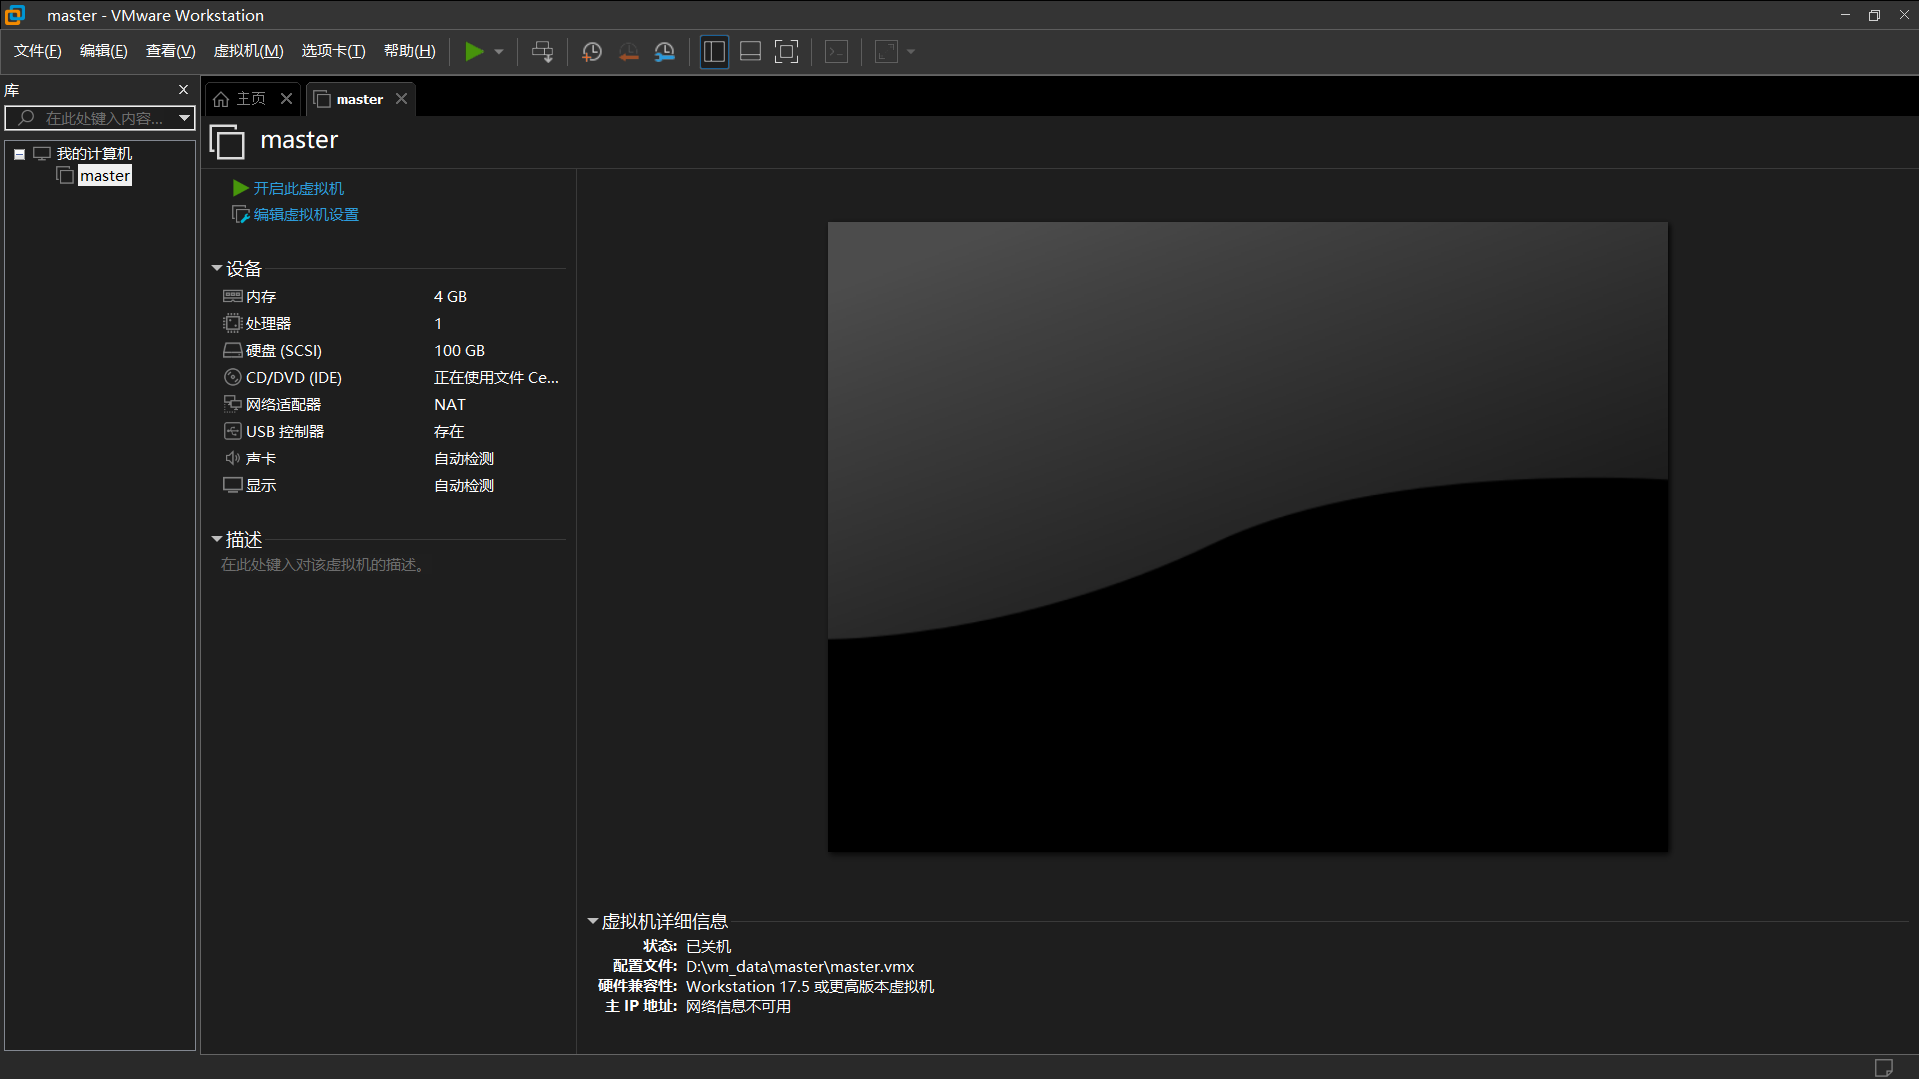
Task: Click the 硬盘 (SCSI) device row
Action: click(391, 351)
